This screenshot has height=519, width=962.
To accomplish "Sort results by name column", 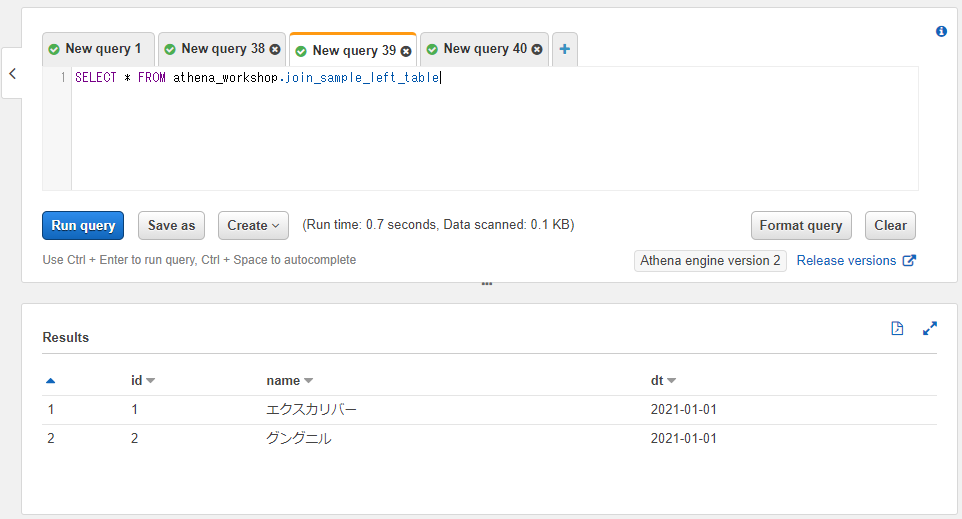I will 290,380.
